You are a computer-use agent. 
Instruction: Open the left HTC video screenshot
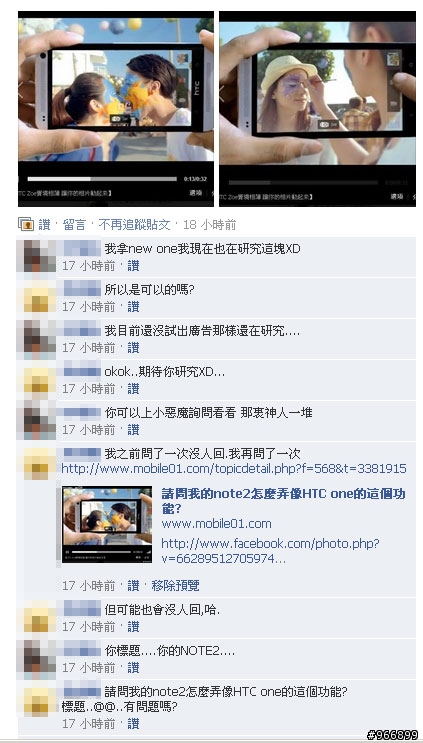point(116,109)
